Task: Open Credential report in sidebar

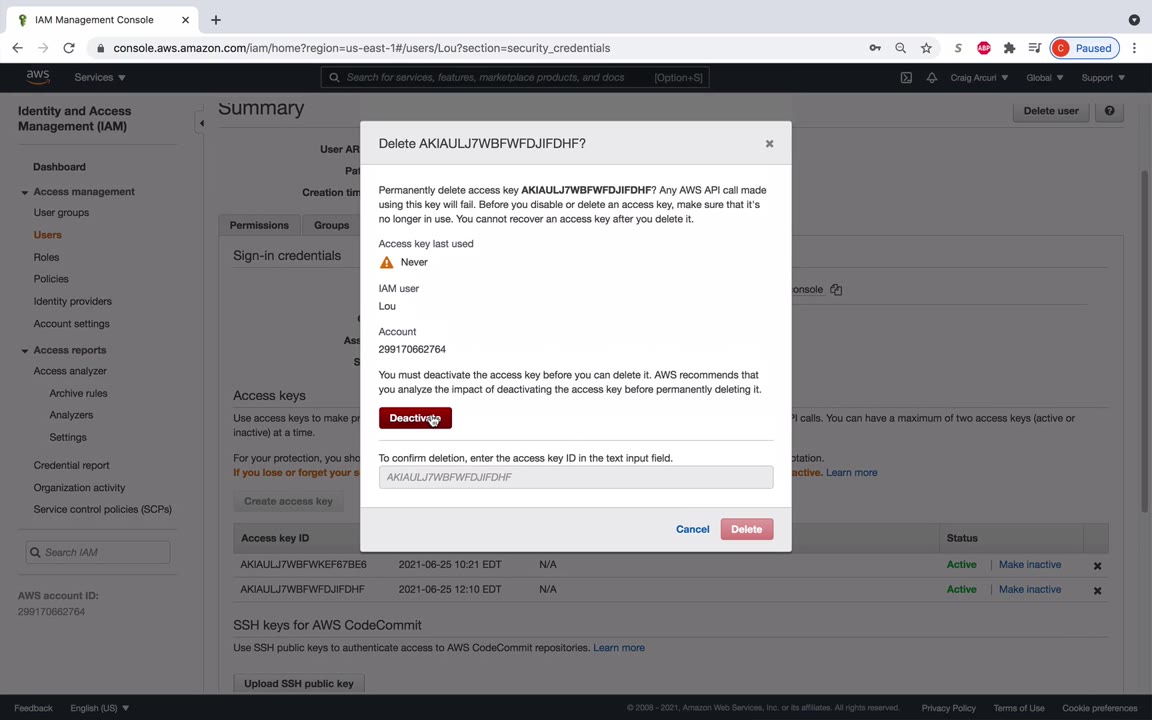Action: pos(71,465)
